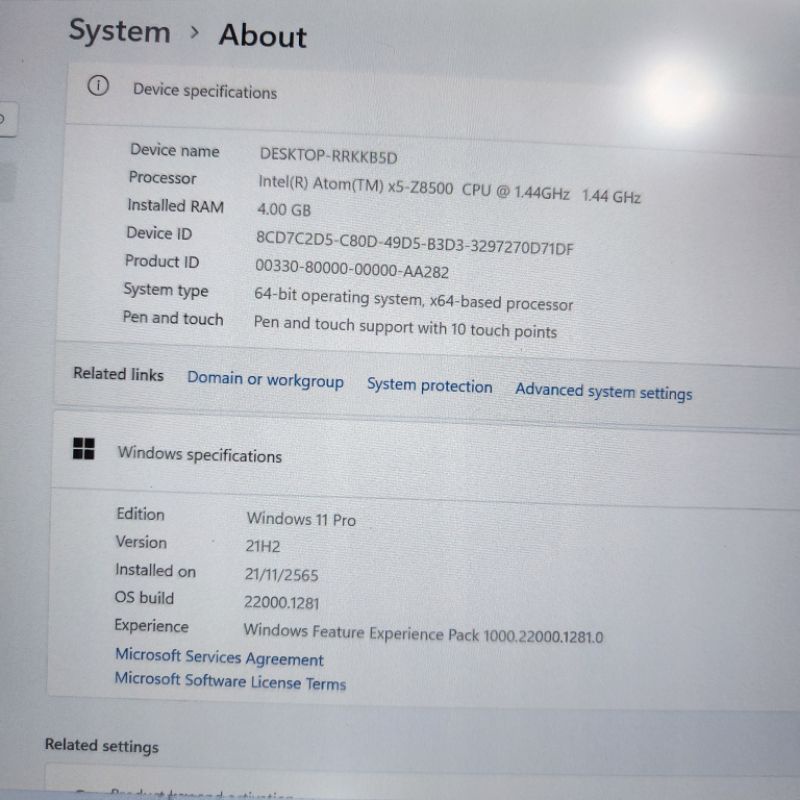This screenshot has width=800, height=800.
Task: Open the System protection link
Action: pos(429,386)
